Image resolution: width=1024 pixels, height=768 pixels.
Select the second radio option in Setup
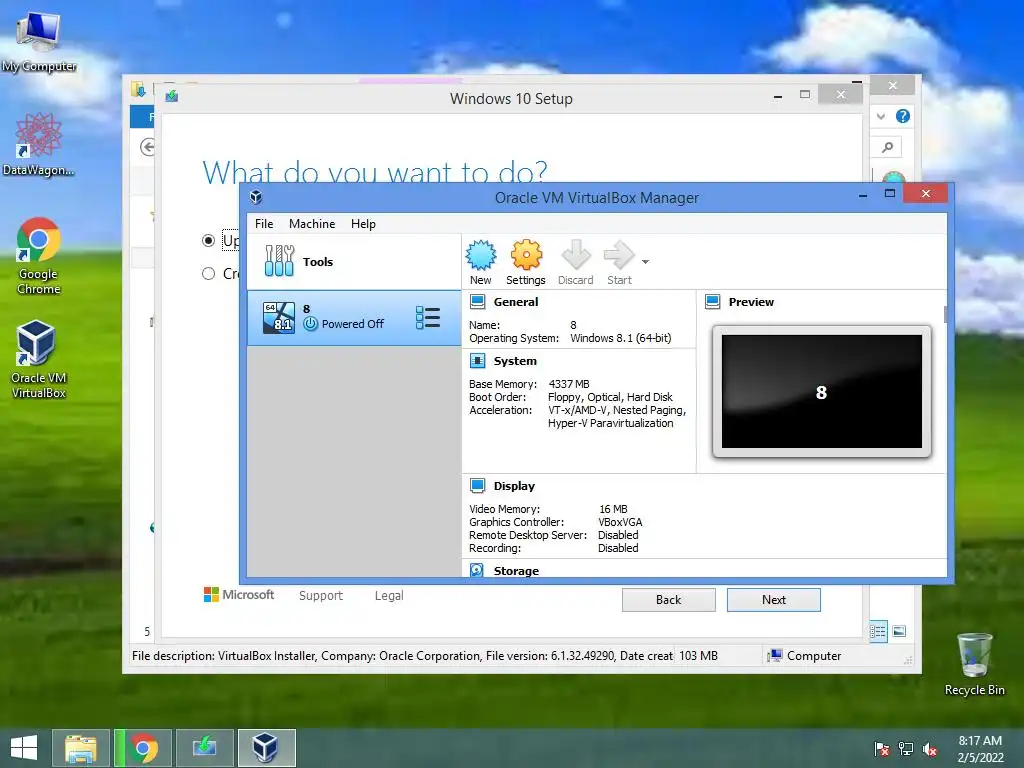(208, 274)
